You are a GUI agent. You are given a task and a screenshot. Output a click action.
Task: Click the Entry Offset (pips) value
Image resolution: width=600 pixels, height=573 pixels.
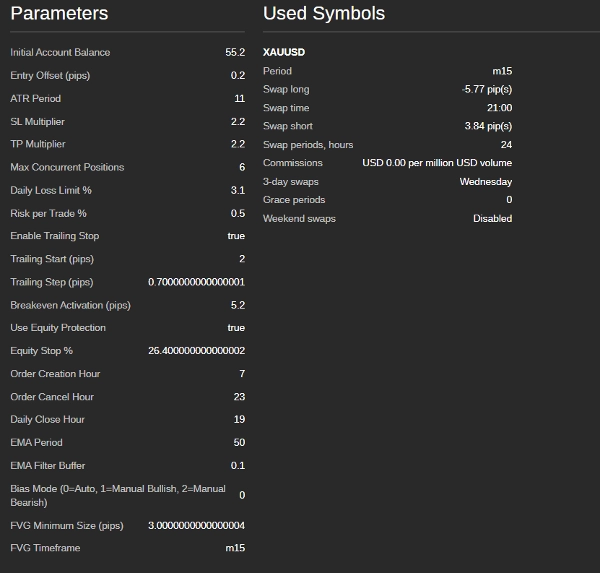pyautogui.click(x=237, y=75)
